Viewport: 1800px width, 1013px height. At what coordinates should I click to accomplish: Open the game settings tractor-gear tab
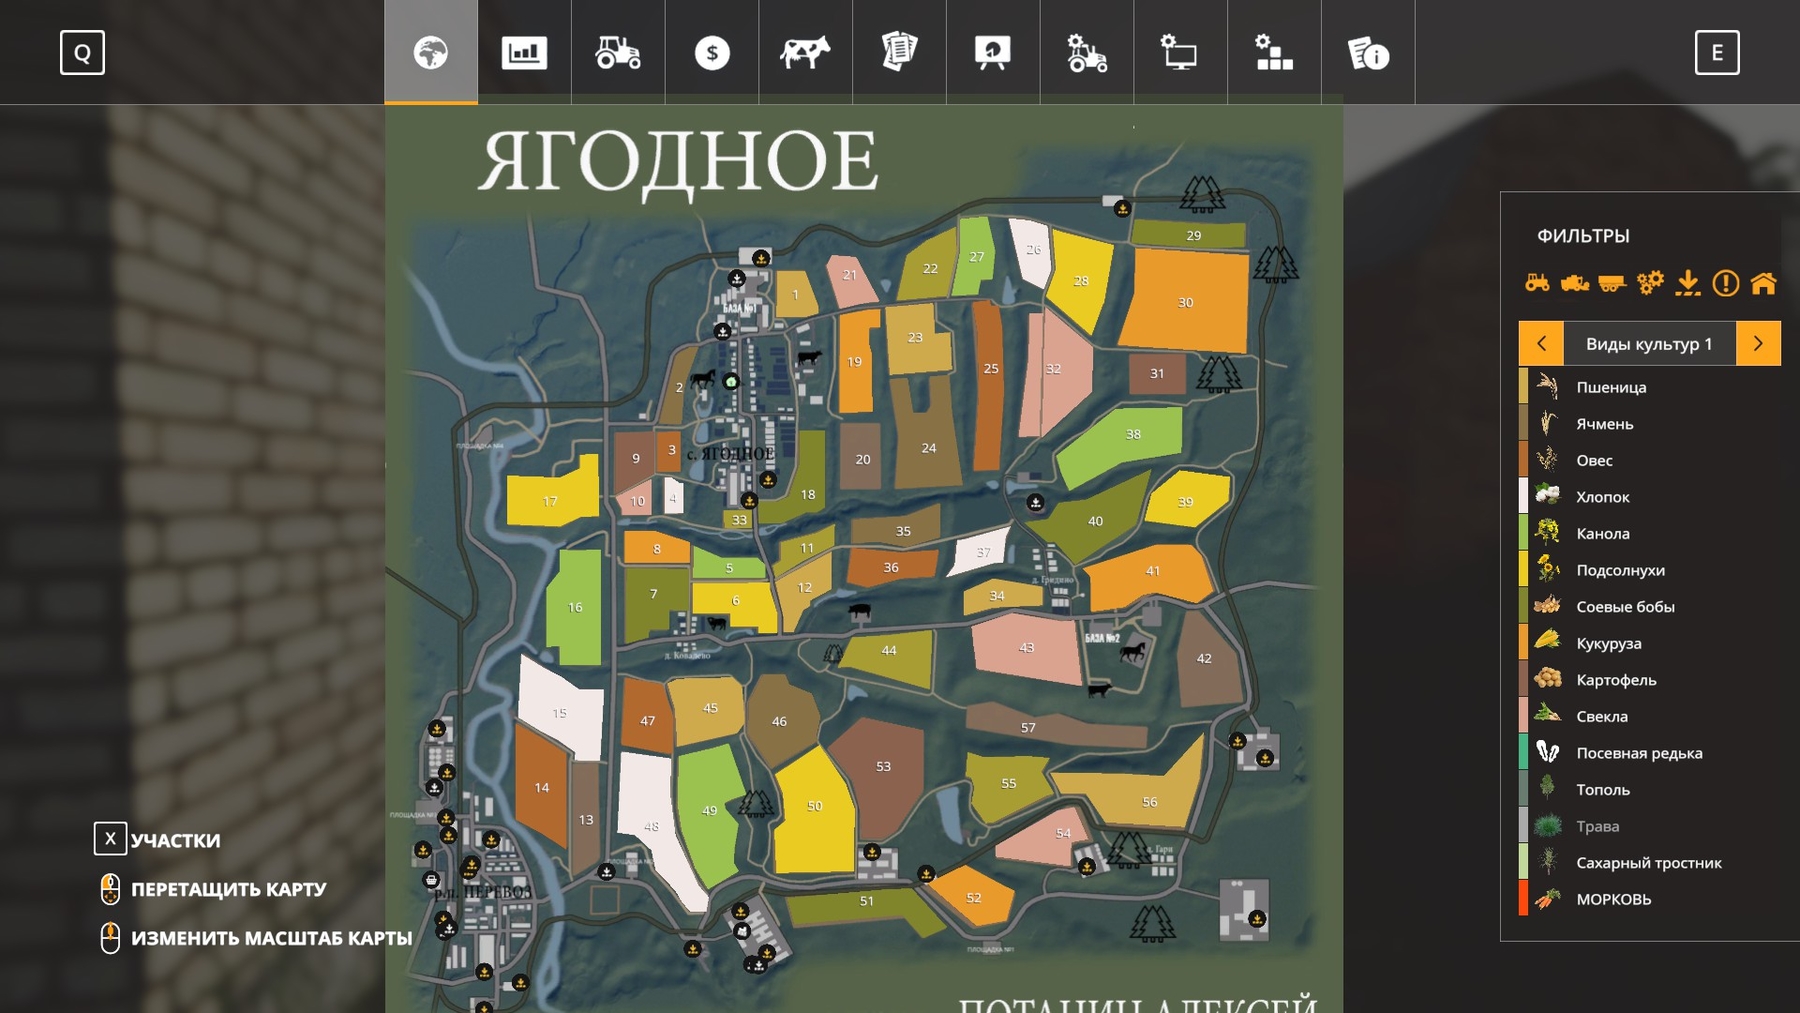pyautogui.click(x=1086, y=53)
